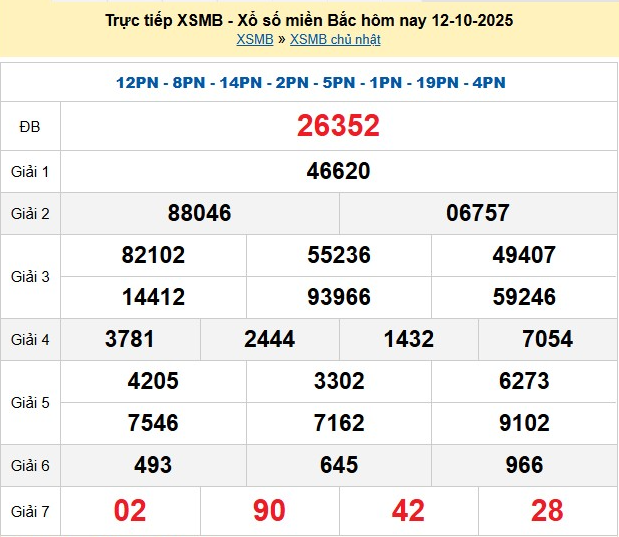Select the Giải 4 number 7054
This screenshot has width=619, height=537.
[547, 339]
